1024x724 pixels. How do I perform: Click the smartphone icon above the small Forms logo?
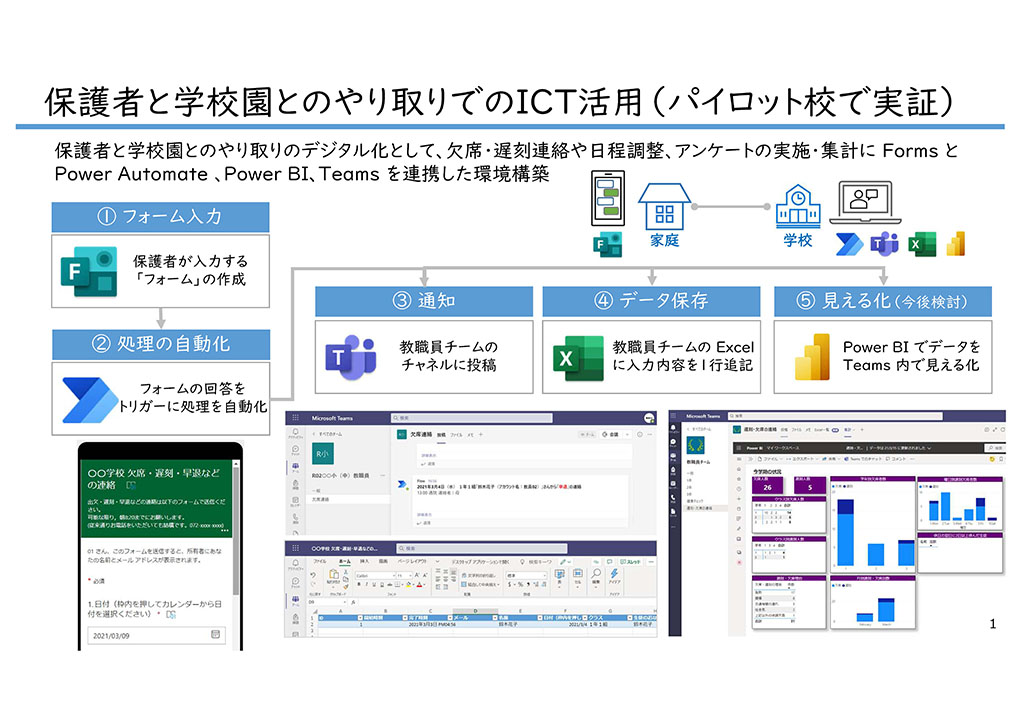607,198
